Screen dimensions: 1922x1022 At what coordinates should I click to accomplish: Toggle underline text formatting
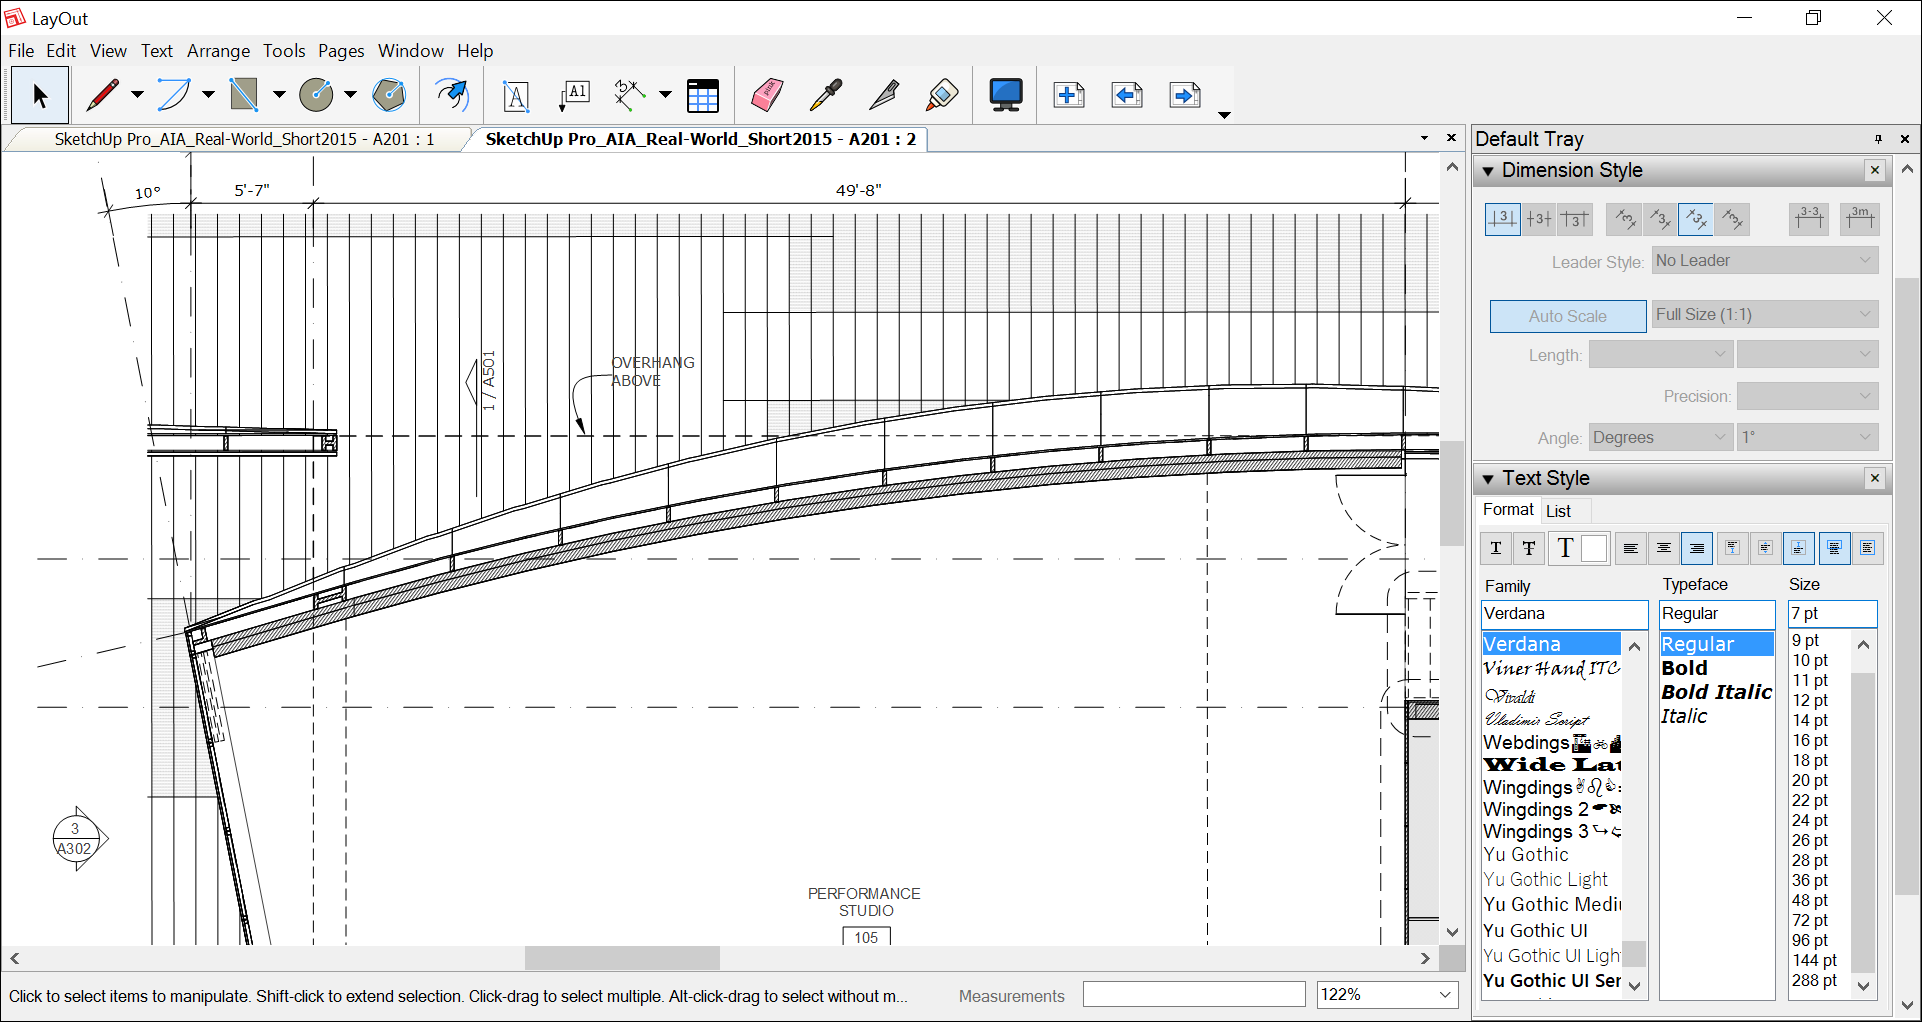(x=1496, y=548)
